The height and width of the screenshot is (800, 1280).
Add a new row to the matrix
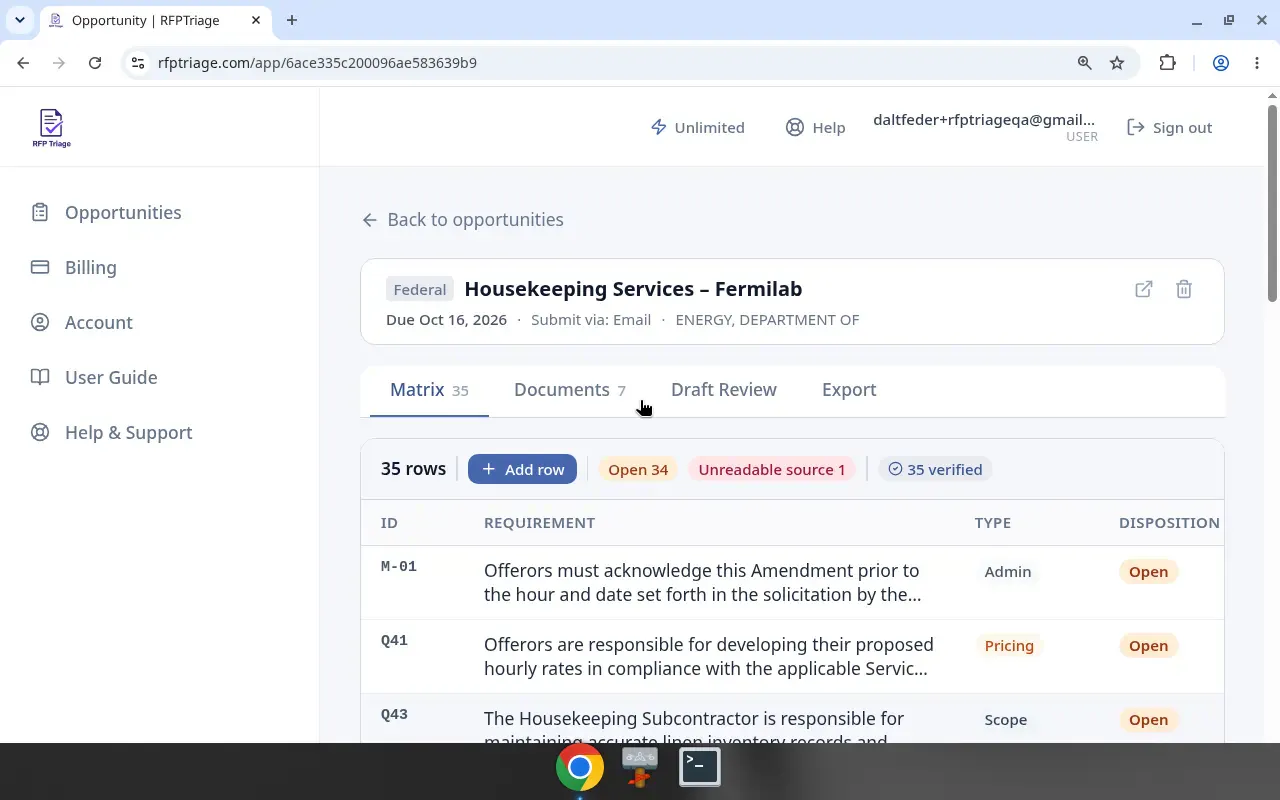[522, 469]
